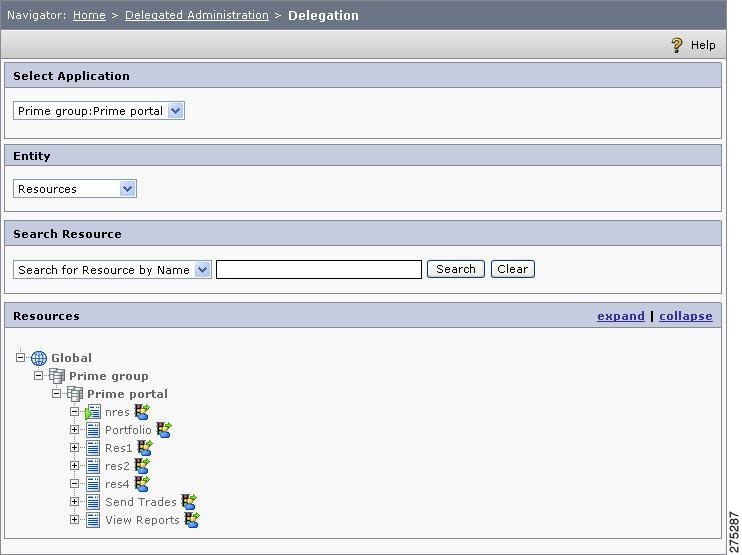The width and height of the screenshot is (742, 555).
Task: Select the res2 resource label
Action: [117, 466]
